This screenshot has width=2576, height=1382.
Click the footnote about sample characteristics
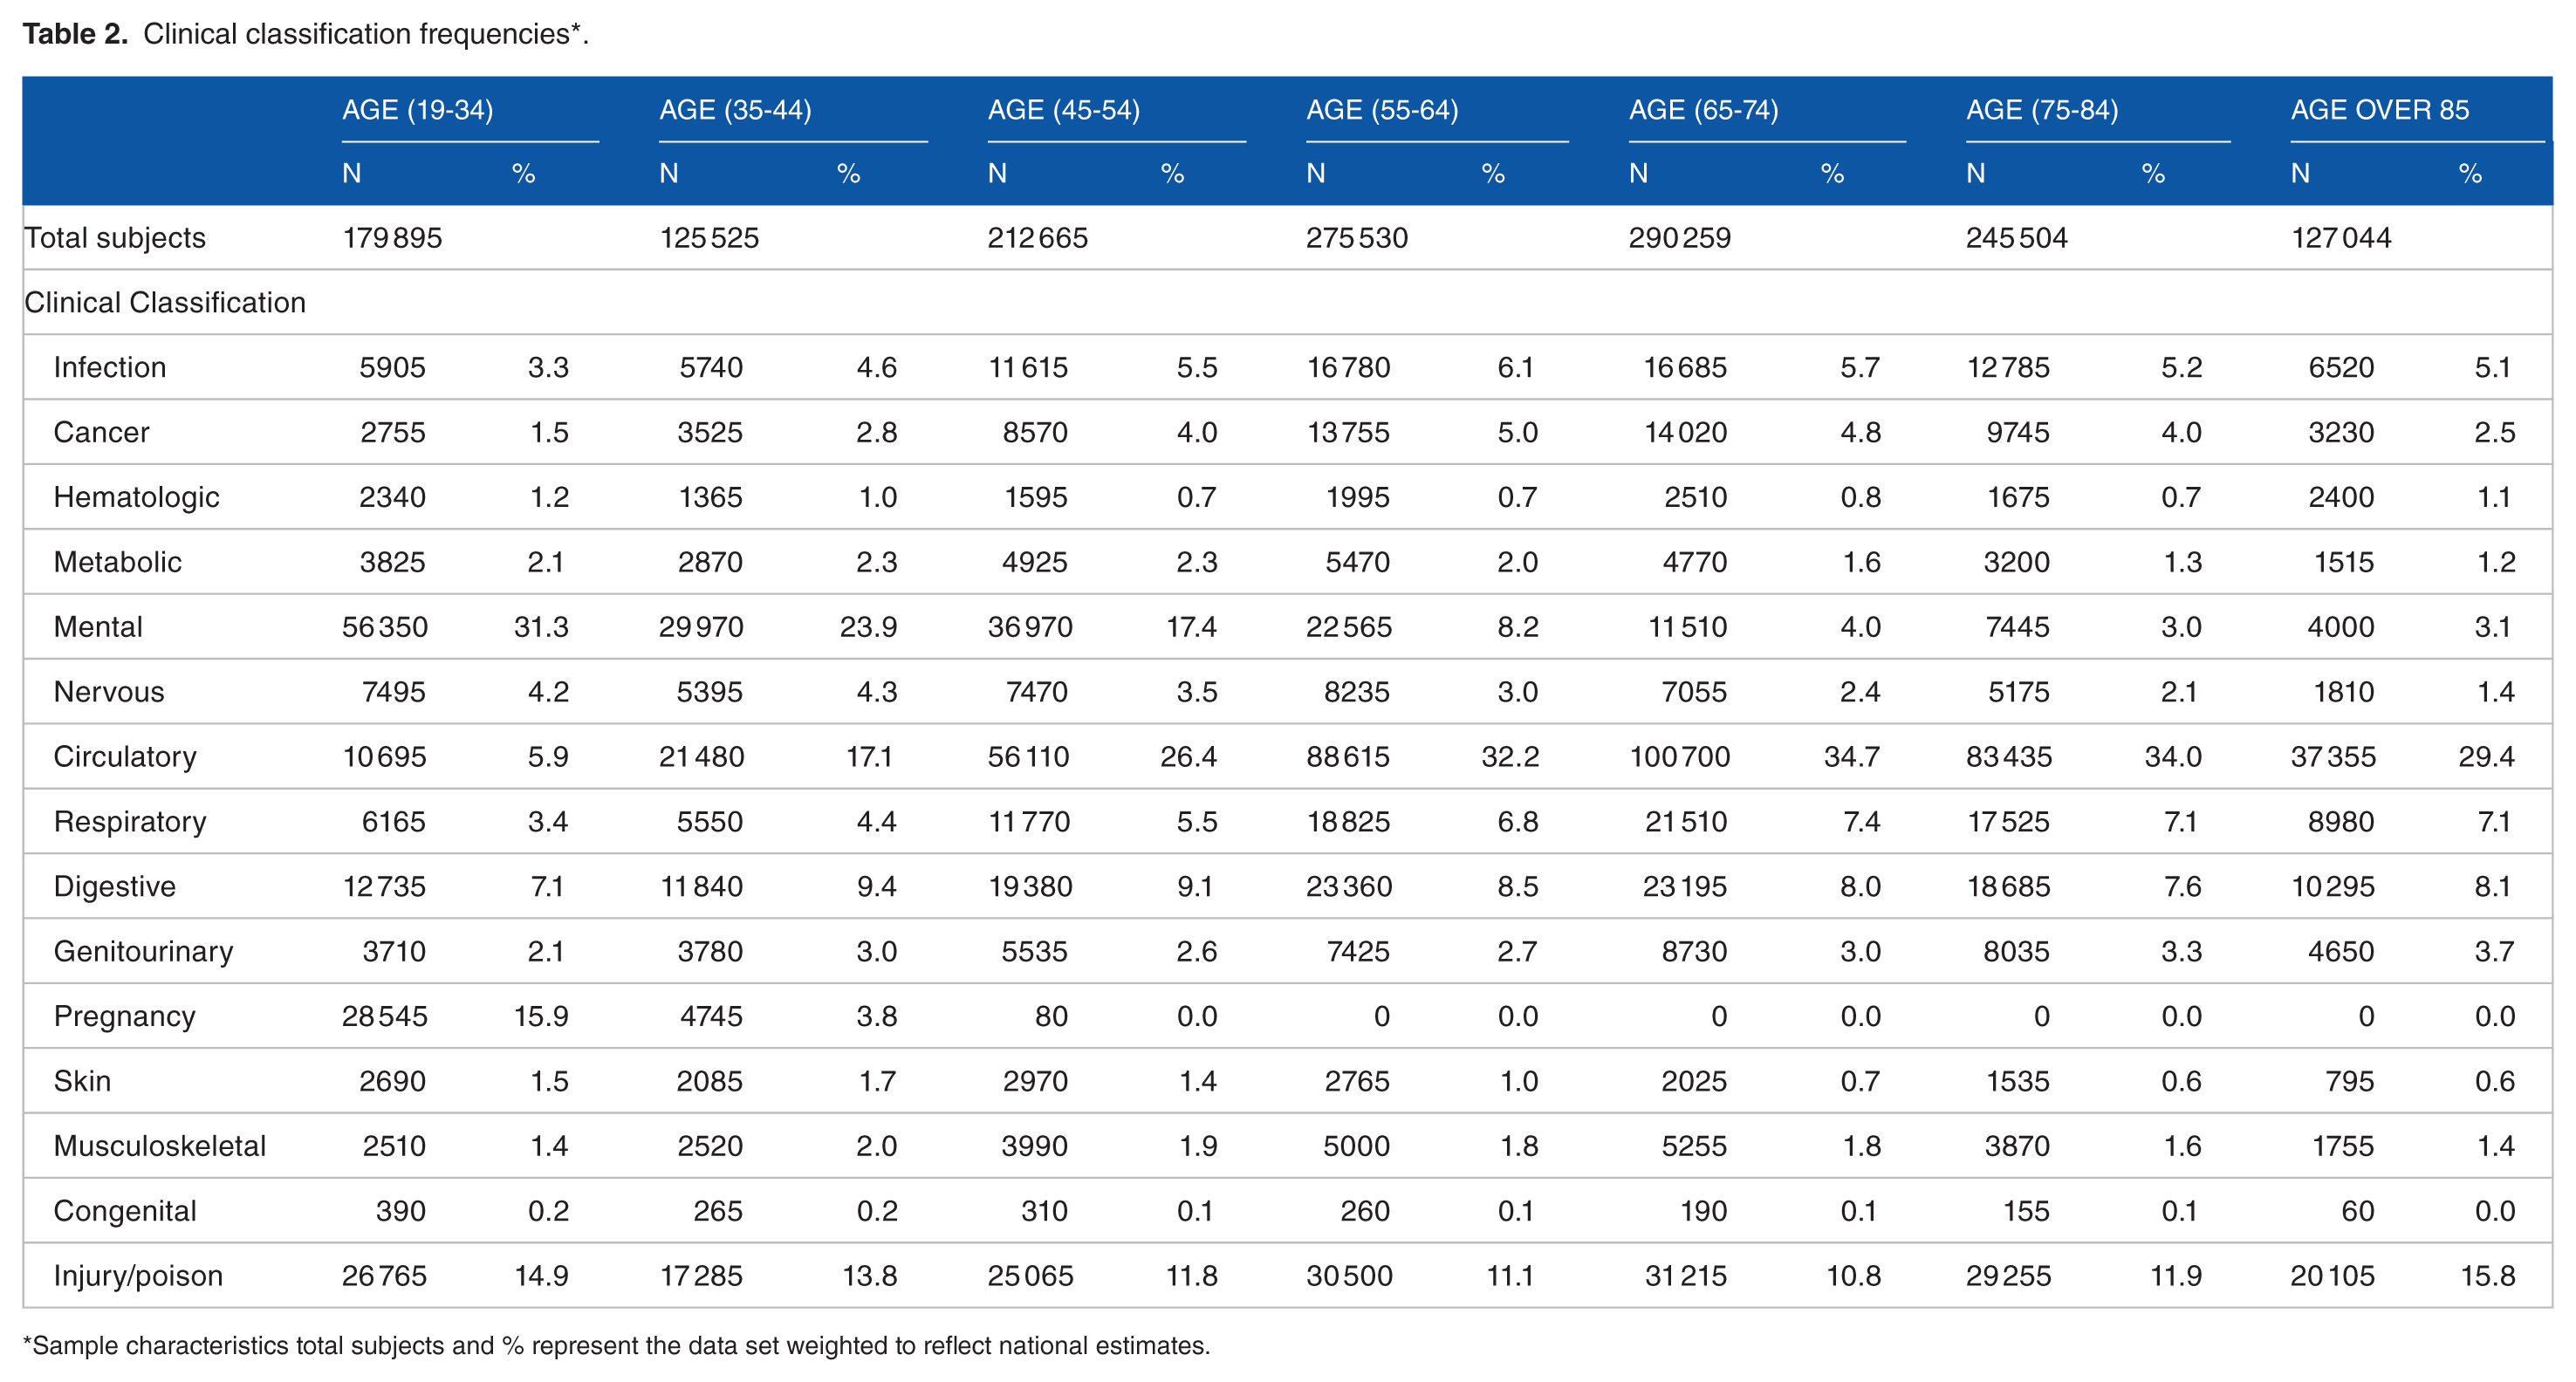616,1346
